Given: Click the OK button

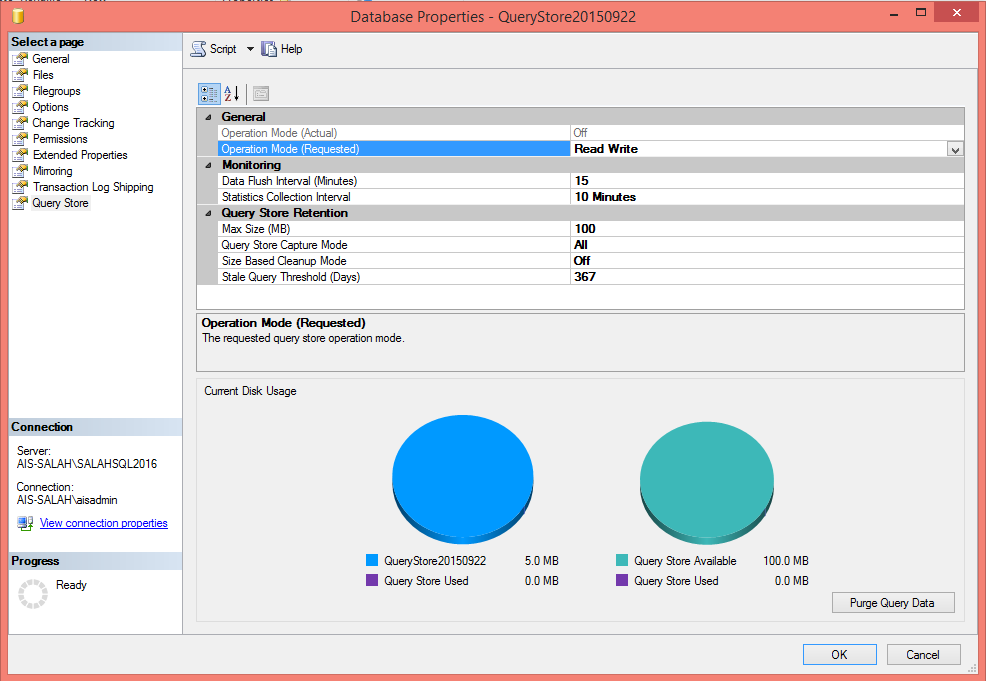Looking at the screenshot, I should (839, 654).
